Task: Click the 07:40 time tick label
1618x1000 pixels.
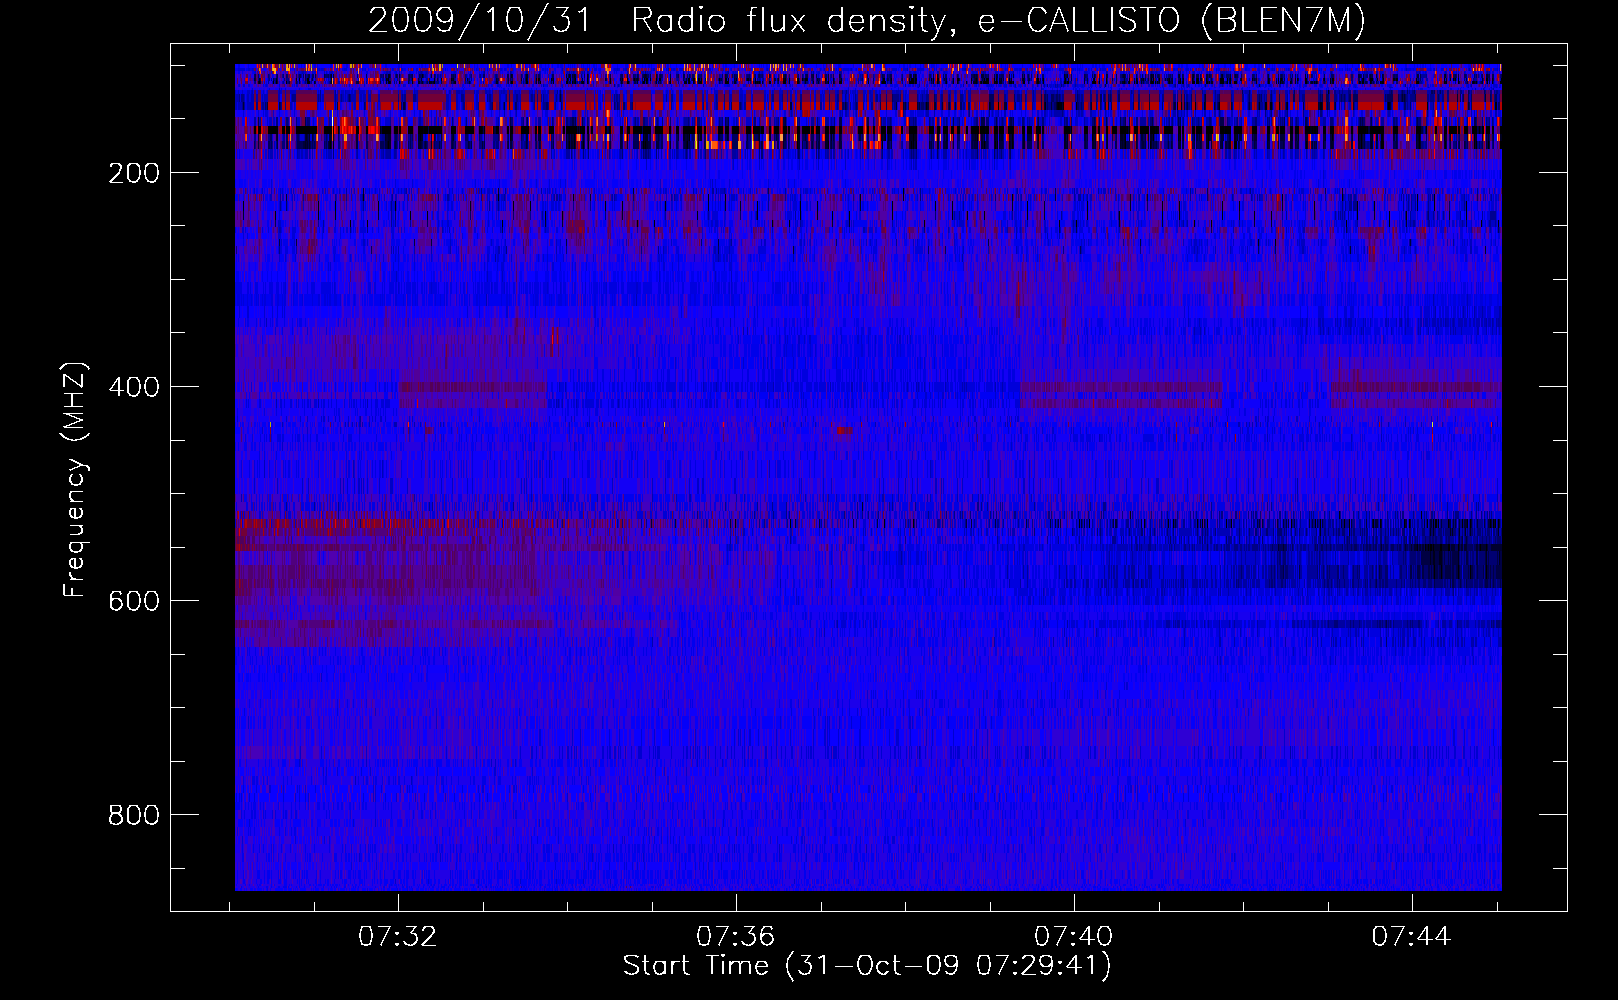Action: pyautogui.click(x=1074, y=937)
